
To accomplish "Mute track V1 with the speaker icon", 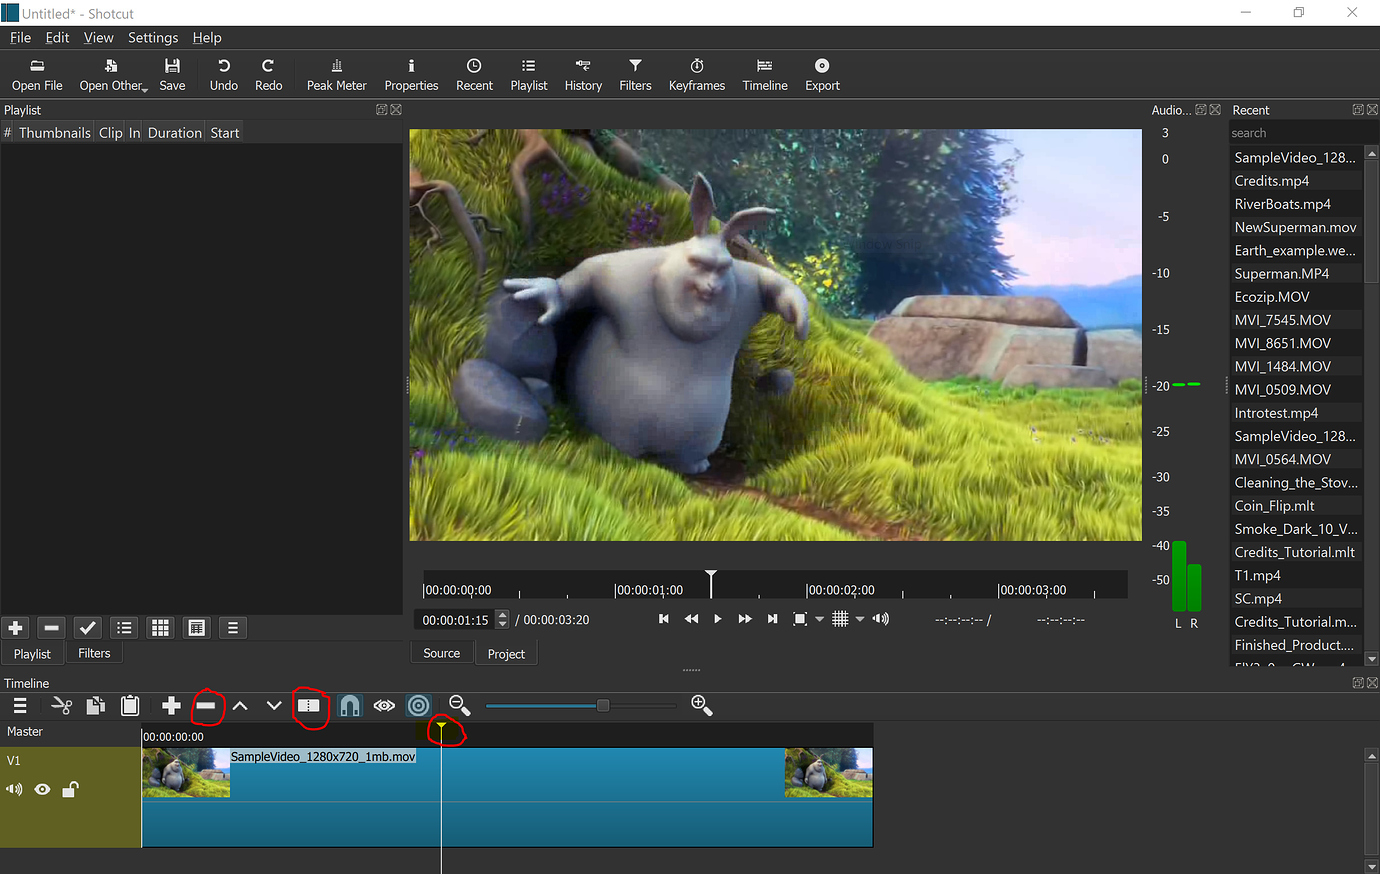I will (x=14, y=789).
